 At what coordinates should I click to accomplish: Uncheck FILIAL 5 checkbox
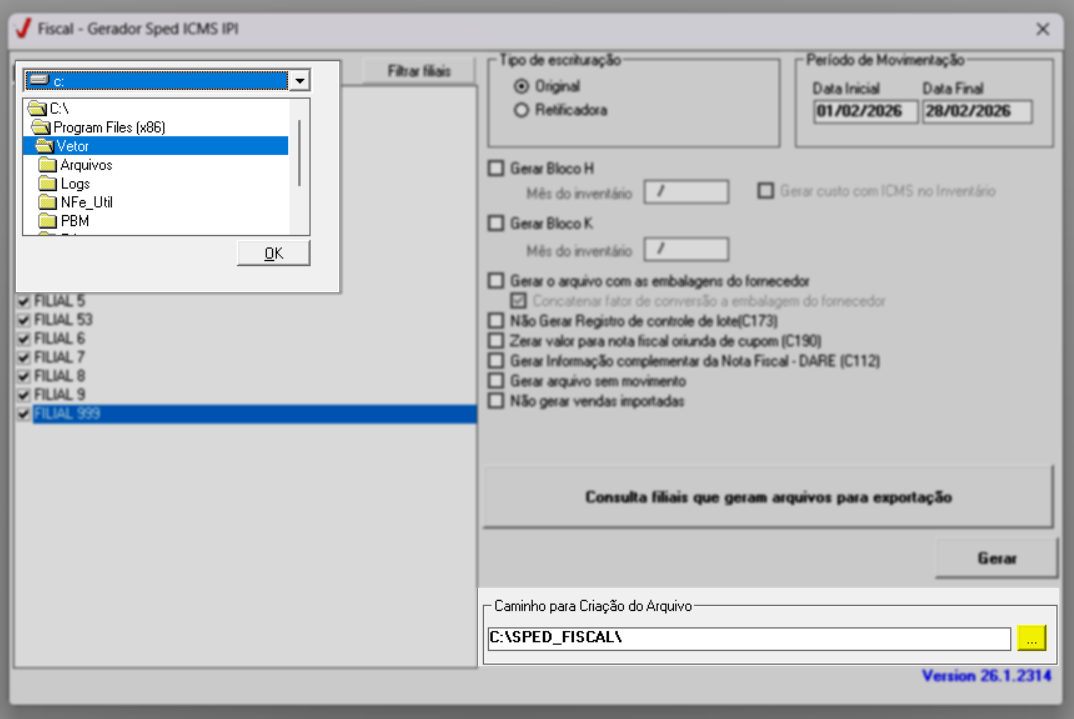point(24,301)
